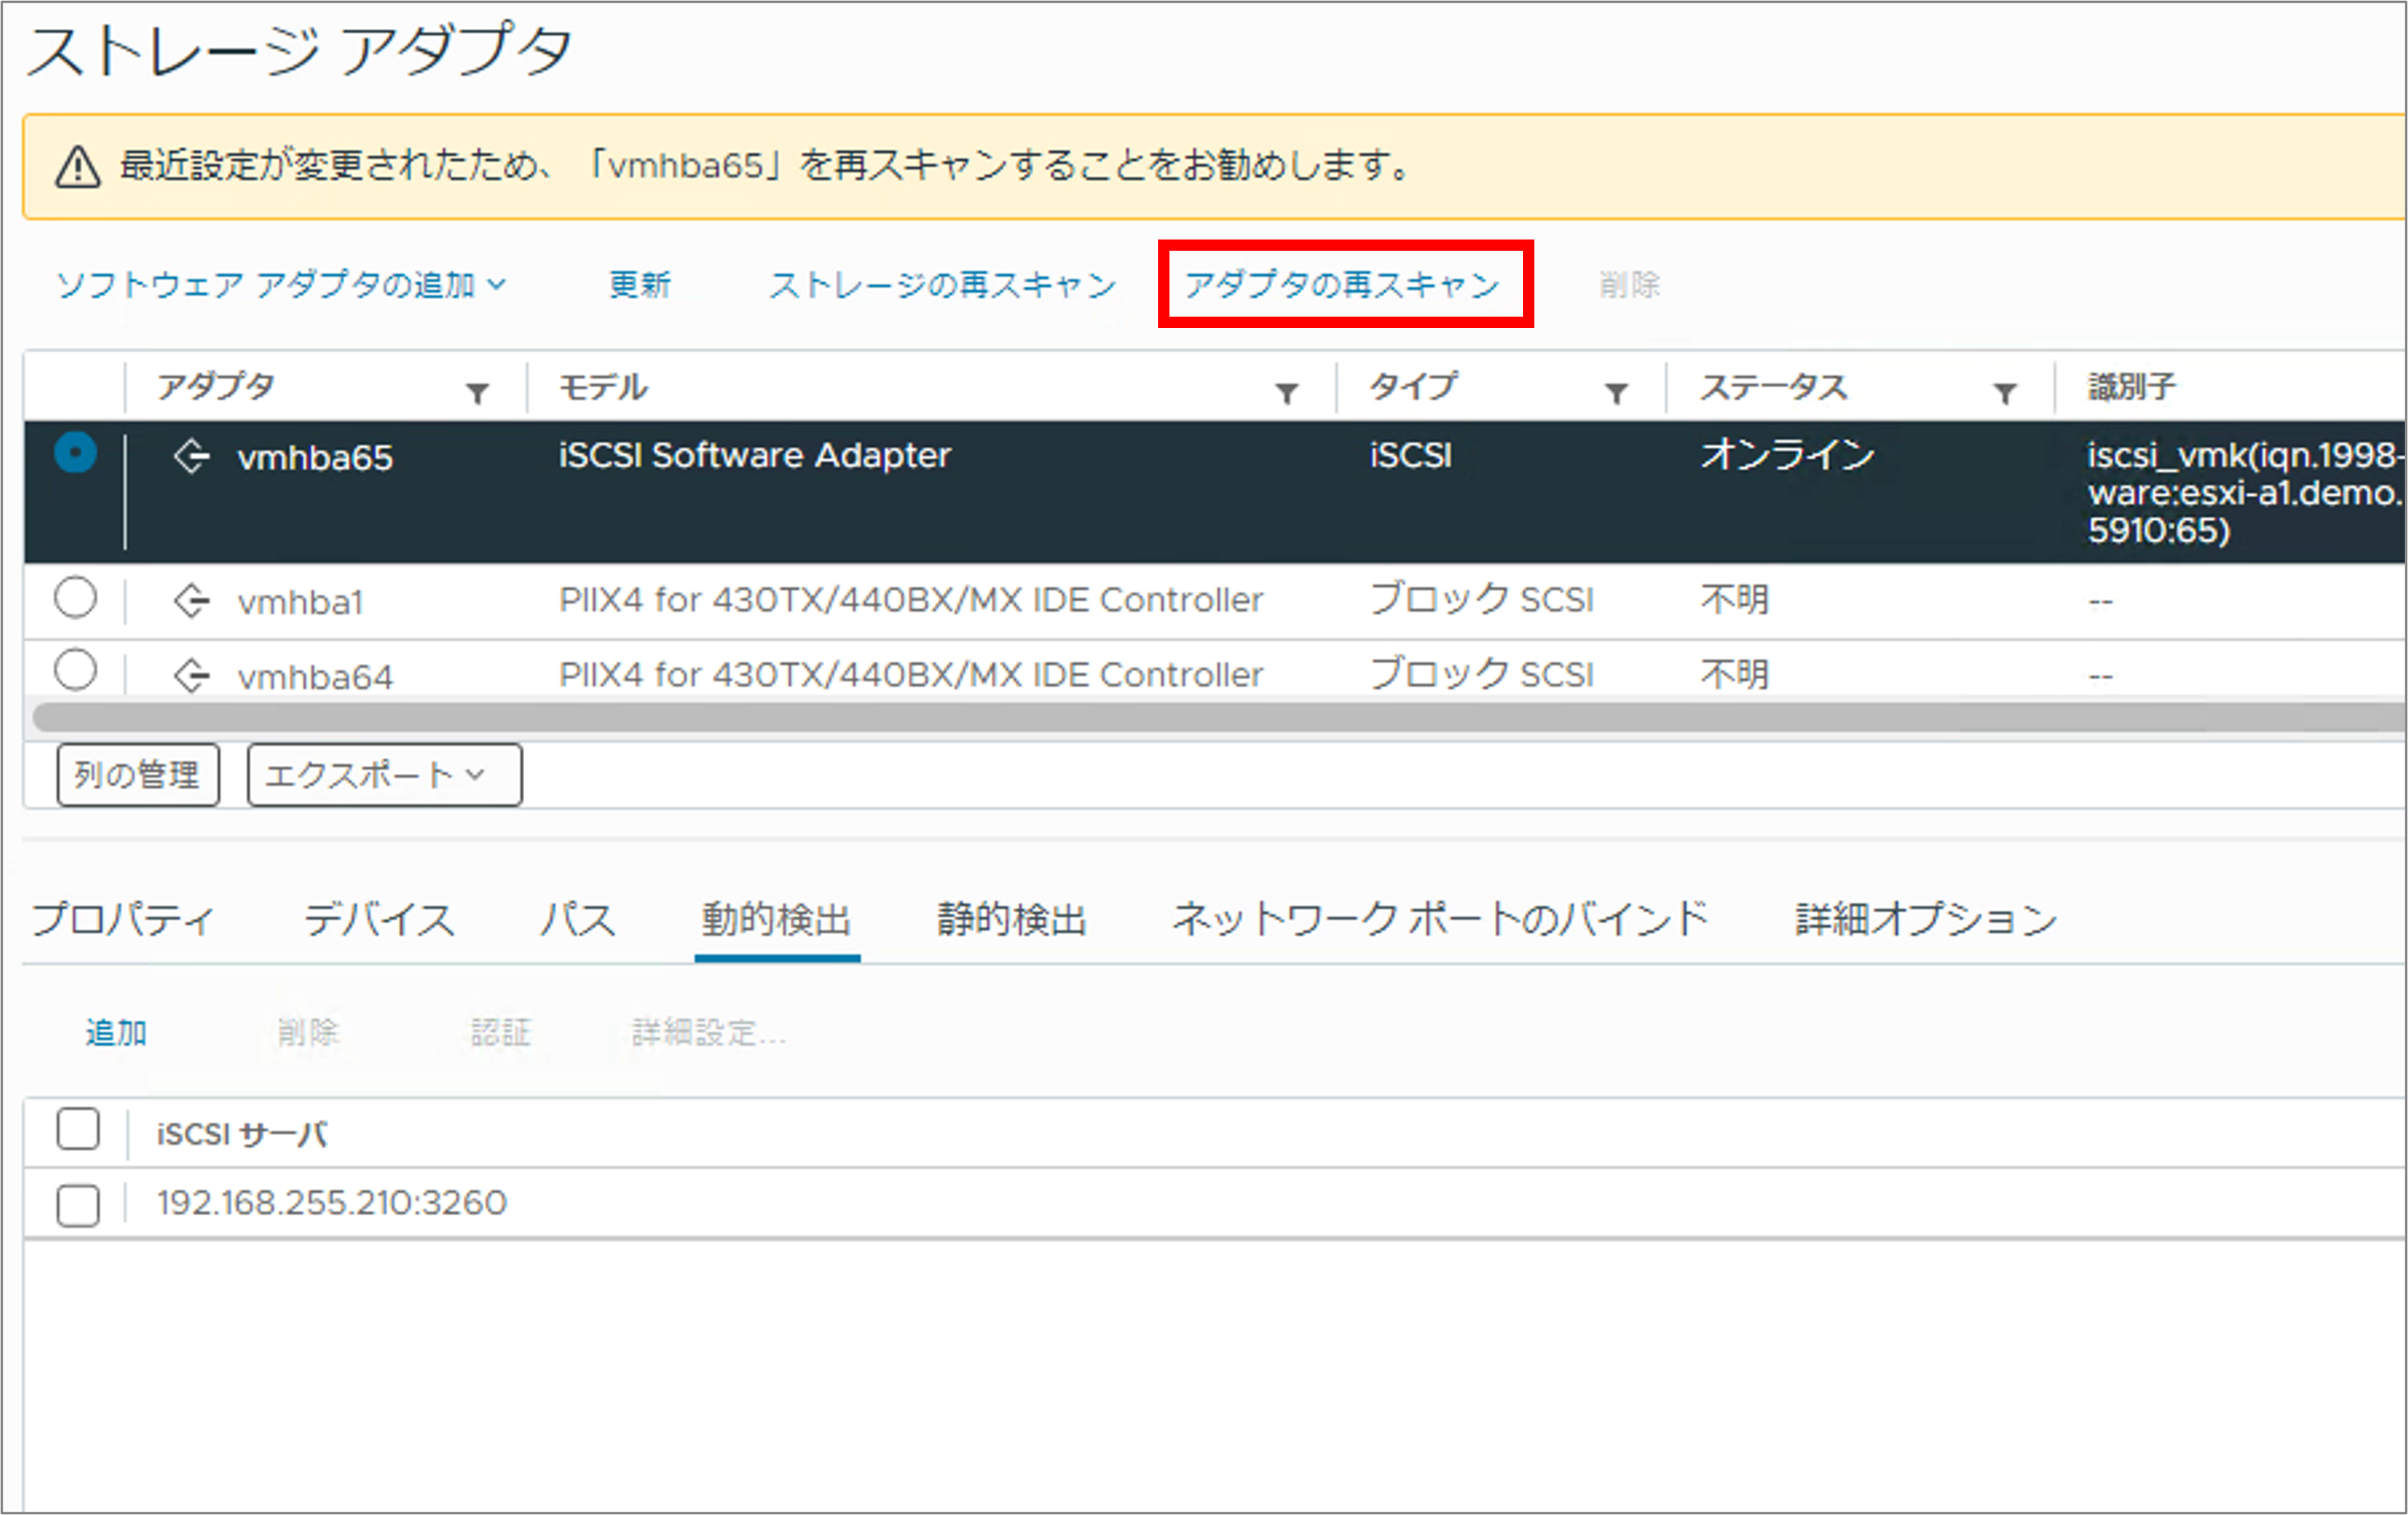Toggle the iSCSI サーバ header checkbox
The height and width of the screenshot is (1515, 2408).
[x=78, y=1129]
